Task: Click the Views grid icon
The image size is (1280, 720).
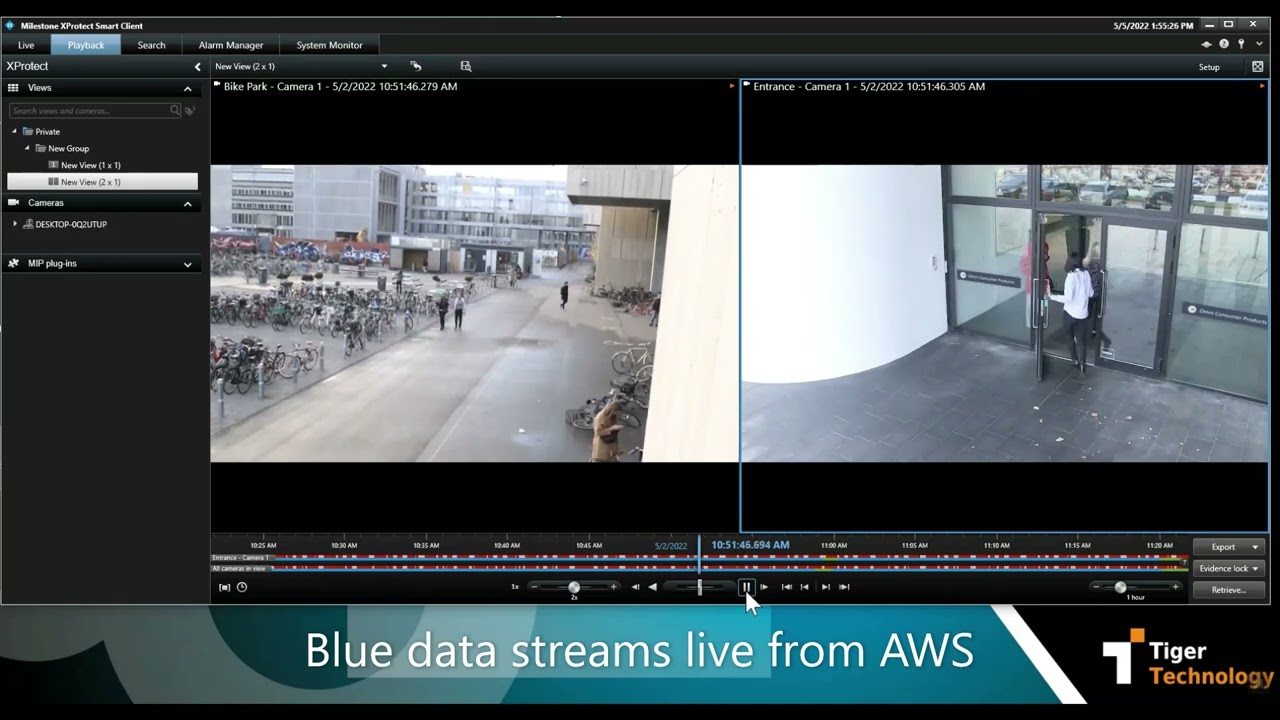Action: point(13,88)
